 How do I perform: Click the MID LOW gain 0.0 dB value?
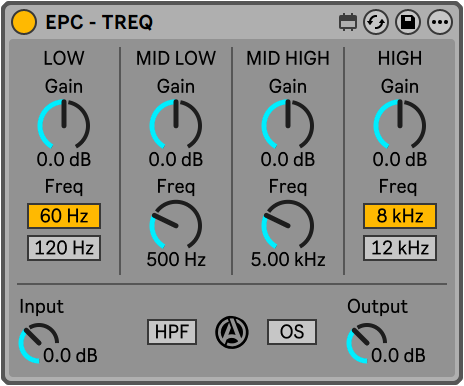click(176, 159)
